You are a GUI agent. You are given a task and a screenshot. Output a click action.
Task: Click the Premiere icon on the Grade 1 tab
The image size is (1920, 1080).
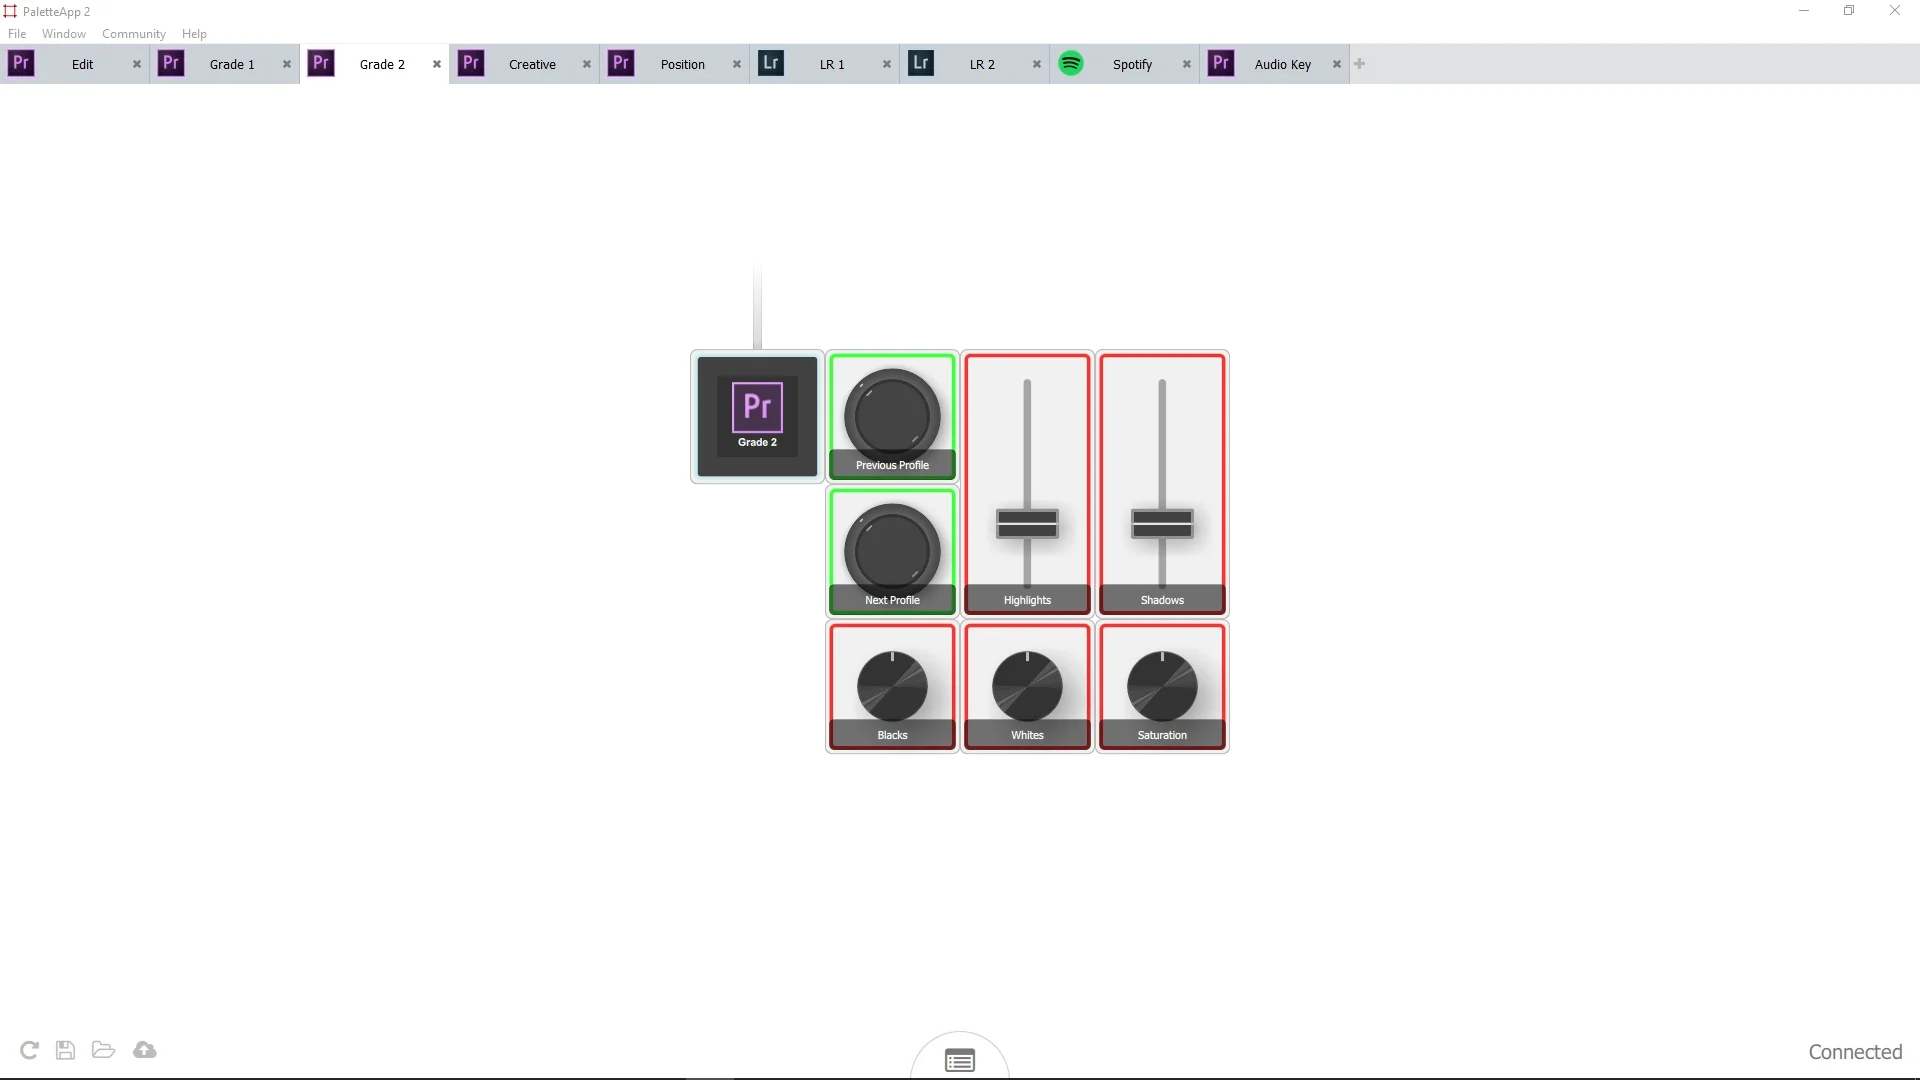(x=171, y=63)
